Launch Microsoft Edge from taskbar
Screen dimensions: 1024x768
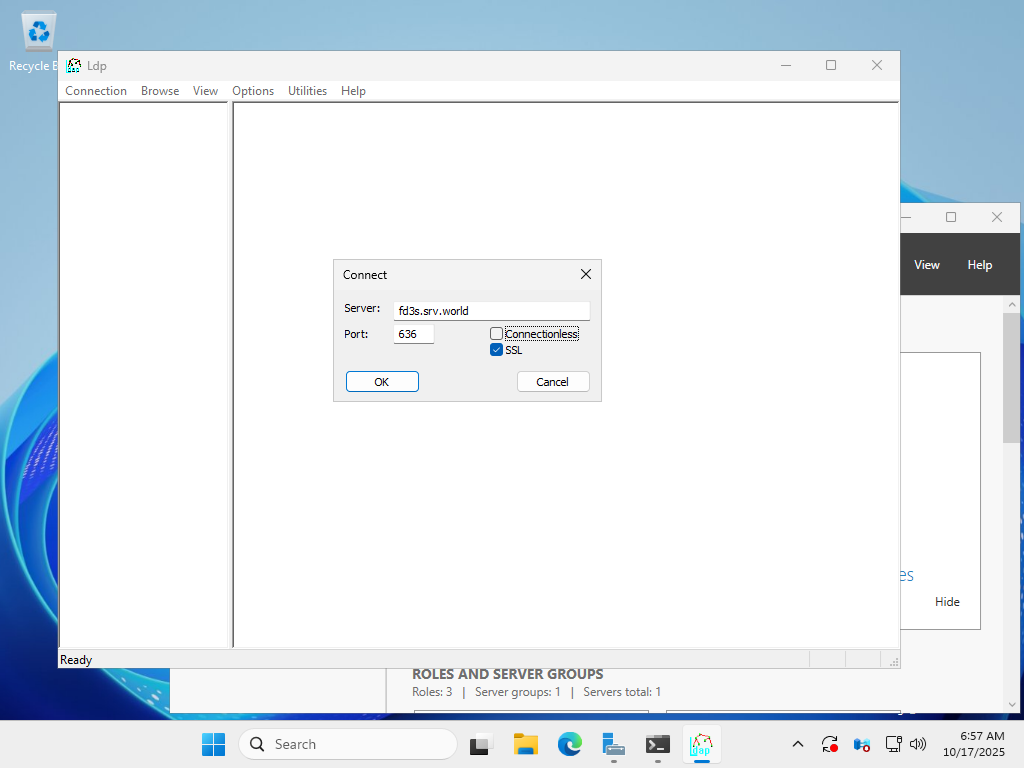coord(570,744)
